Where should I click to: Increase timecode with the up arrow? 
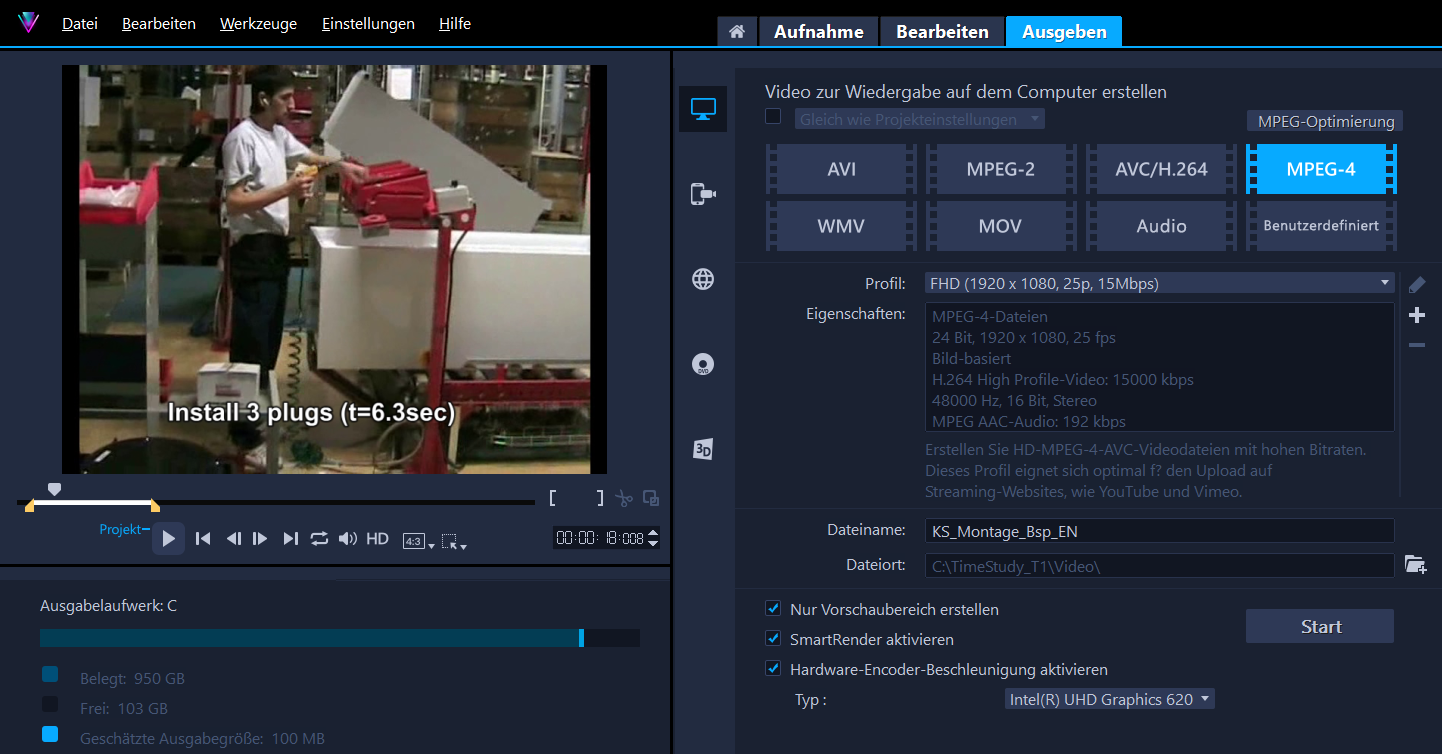point(653,533)
